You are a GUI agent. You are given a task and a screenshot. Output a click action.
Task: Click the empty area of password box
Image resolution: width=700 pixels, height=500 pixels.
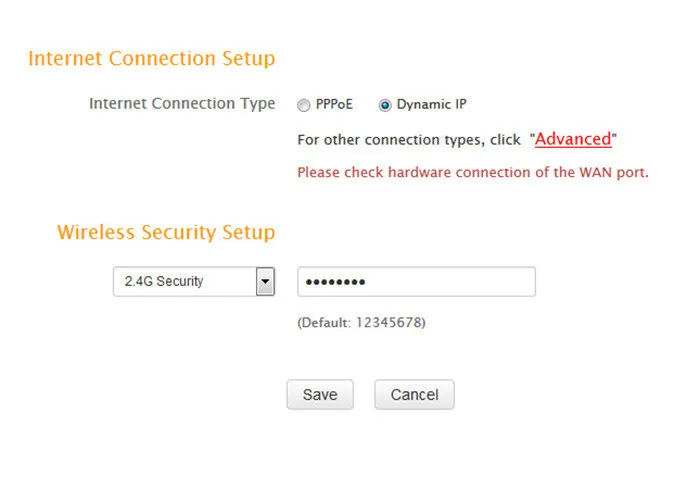click(x=451, y=282)
